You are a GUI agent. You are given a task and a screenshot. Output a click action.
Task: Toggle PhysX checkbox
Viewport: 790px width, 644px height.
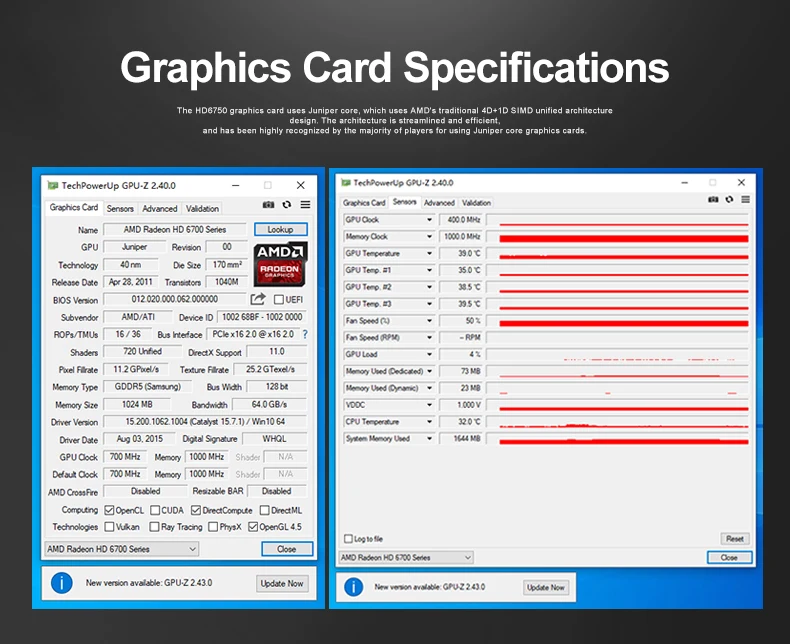point(213,527)
